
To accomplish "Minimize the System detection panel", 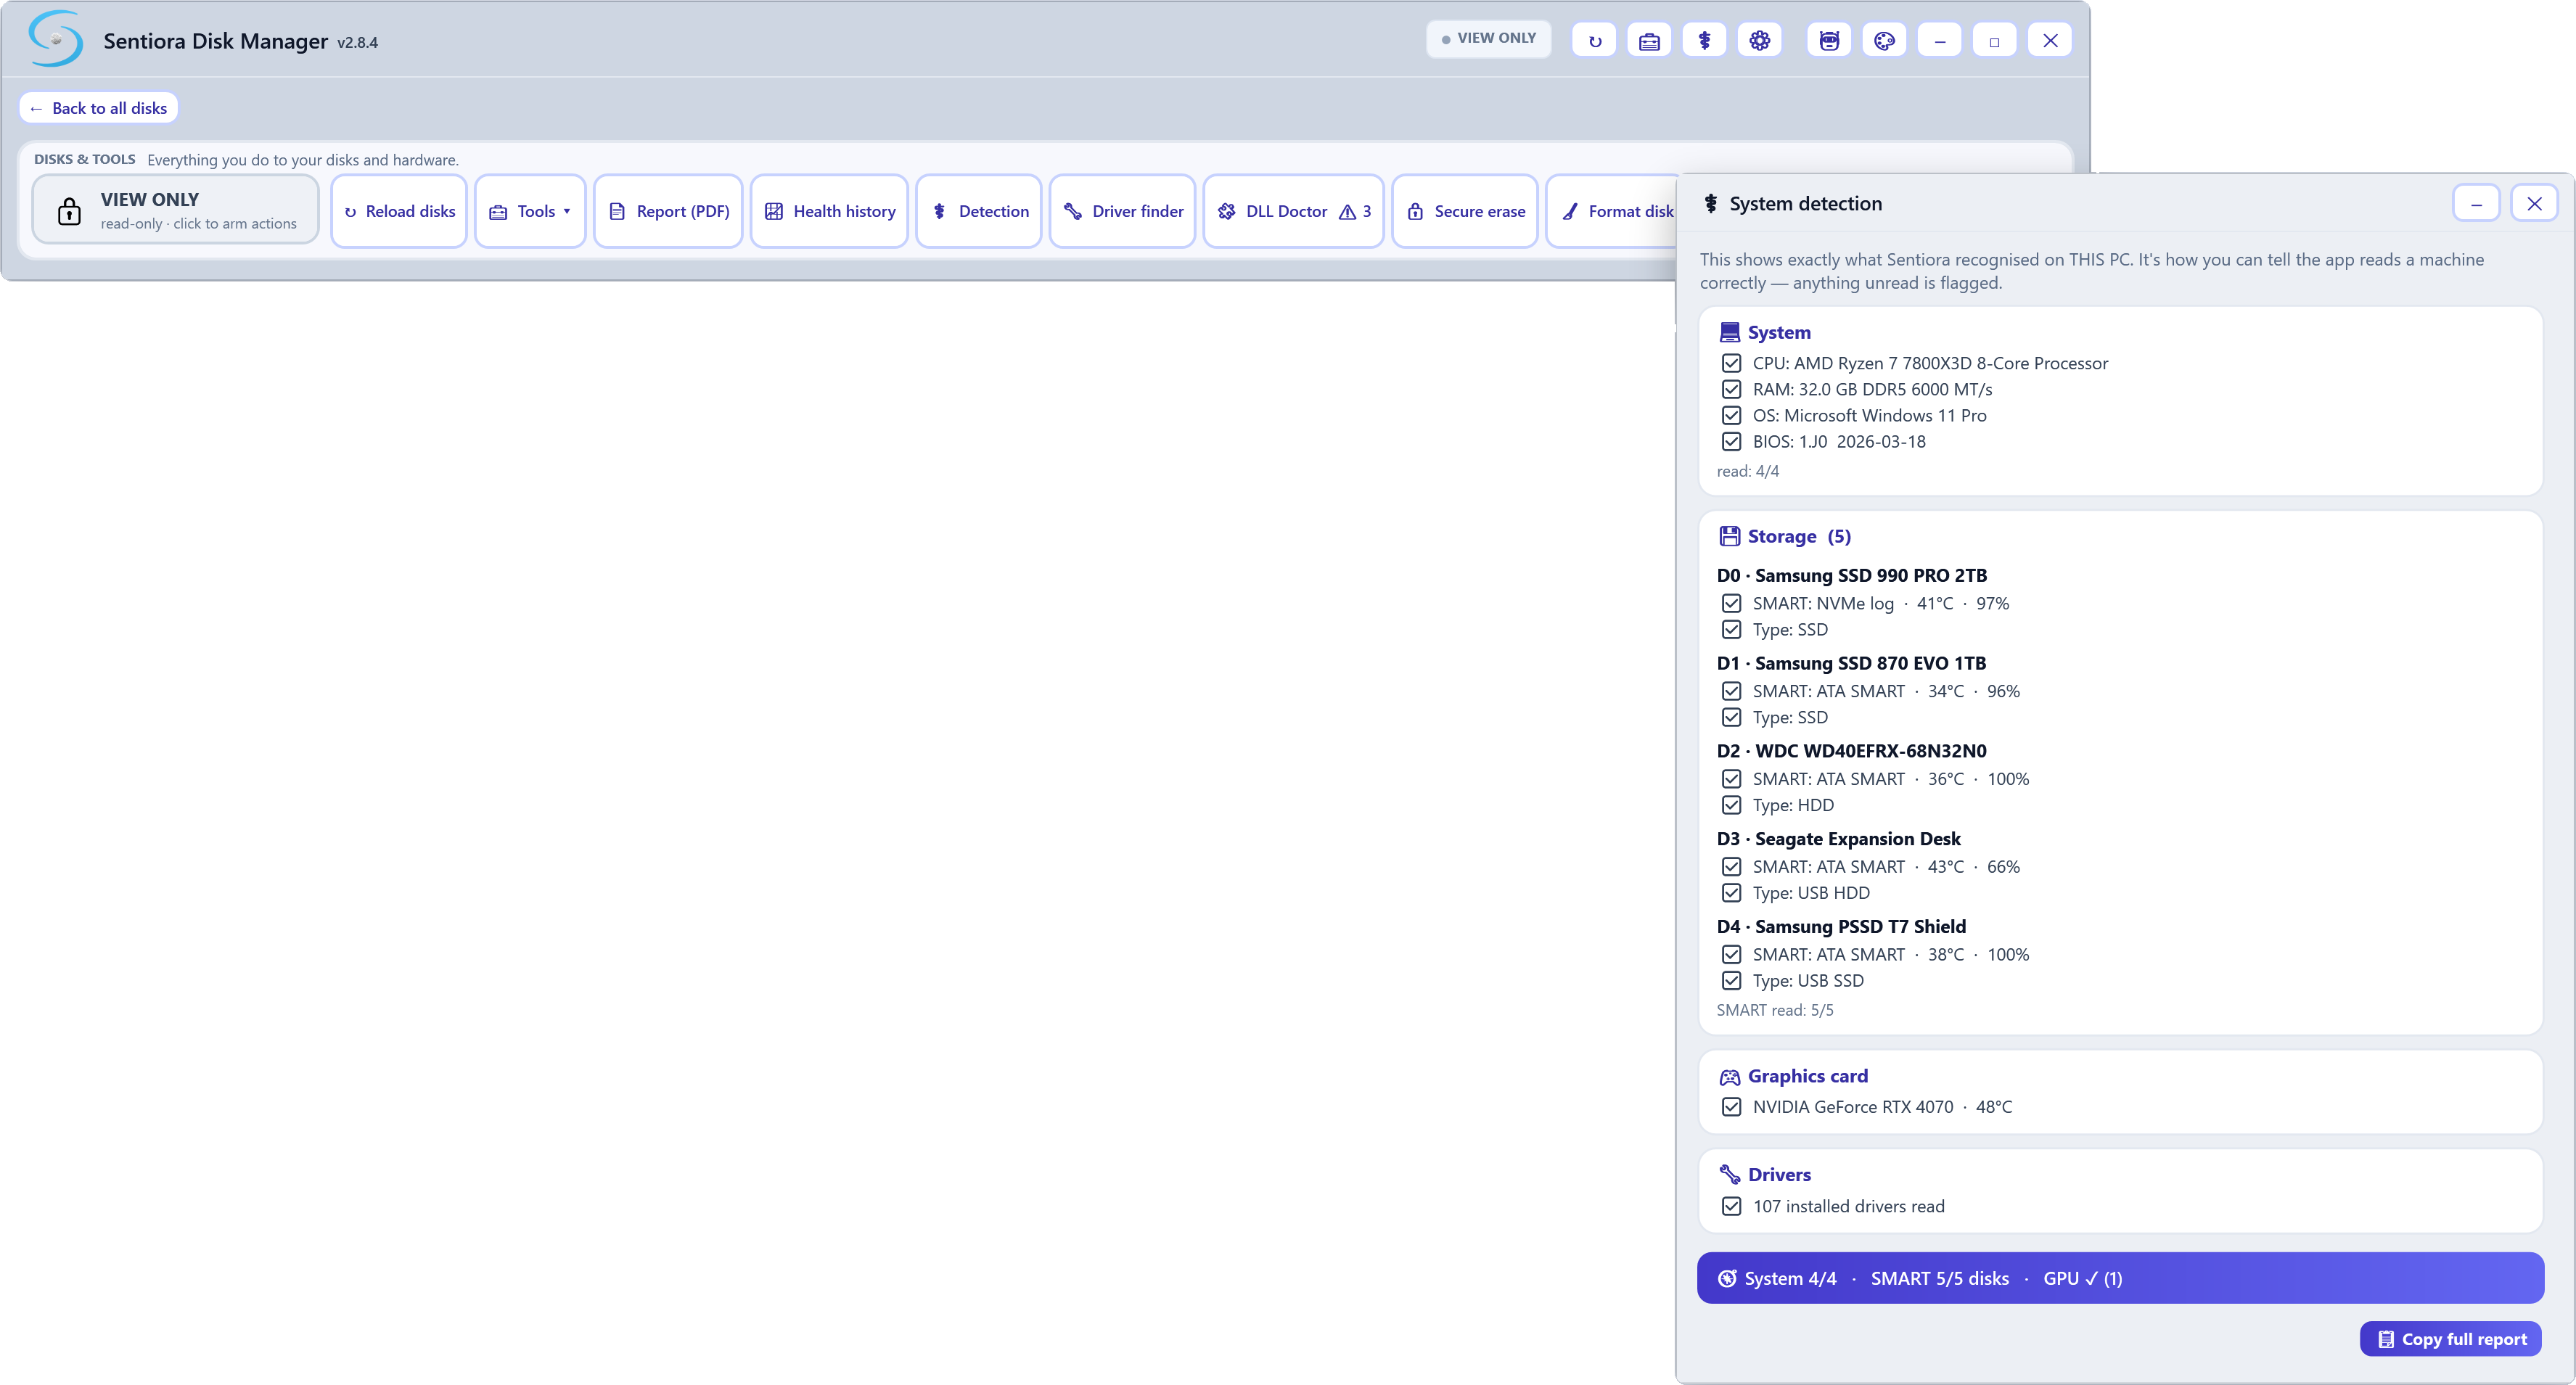I will pyautogui.click(x=2476, y=204).
